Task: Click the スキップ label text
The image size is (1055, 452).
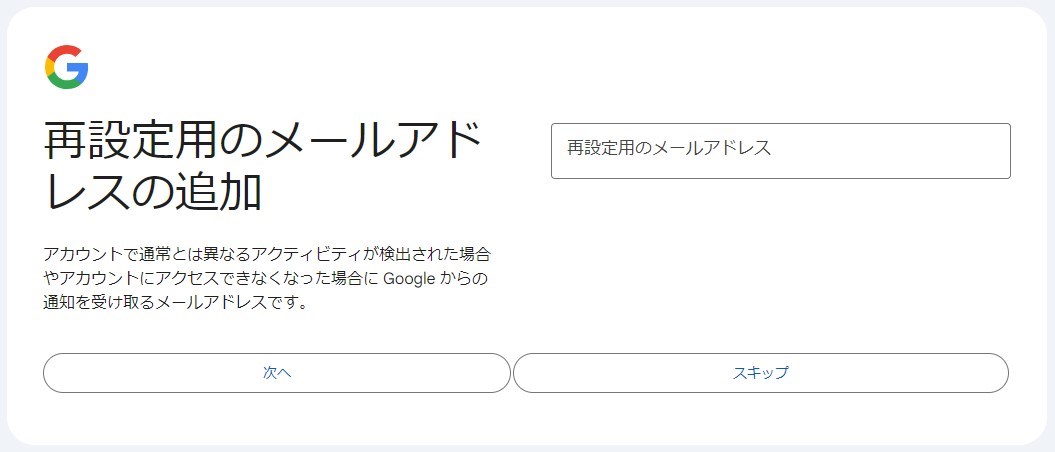Action: pos(761,373)
